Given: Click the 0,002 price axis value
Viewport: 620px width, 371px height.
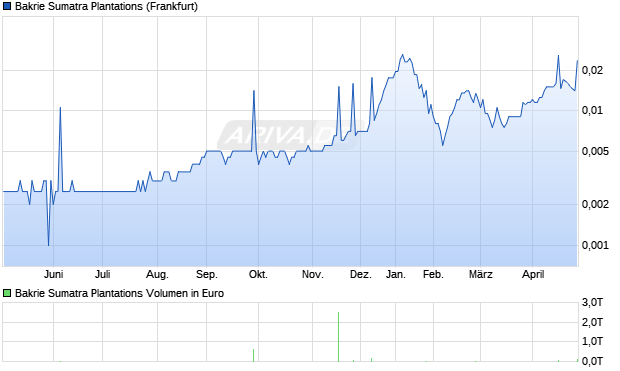Looking at the screenshot, I should click(595, 204).
